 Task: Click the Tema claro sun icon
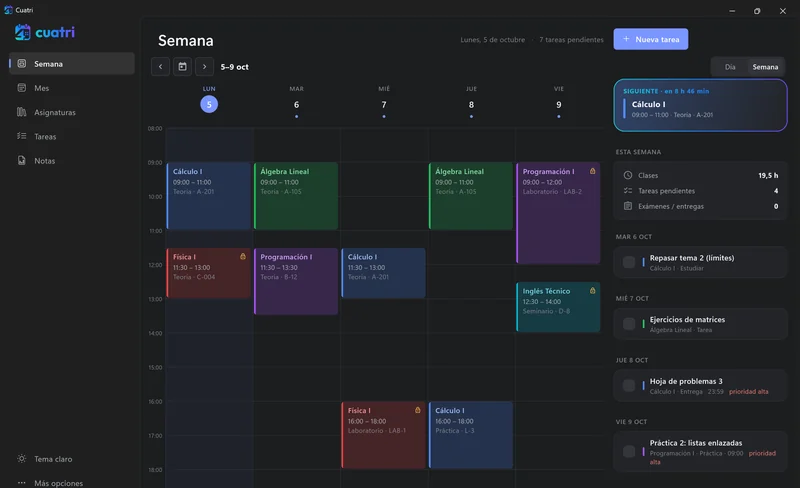point(21,458)
